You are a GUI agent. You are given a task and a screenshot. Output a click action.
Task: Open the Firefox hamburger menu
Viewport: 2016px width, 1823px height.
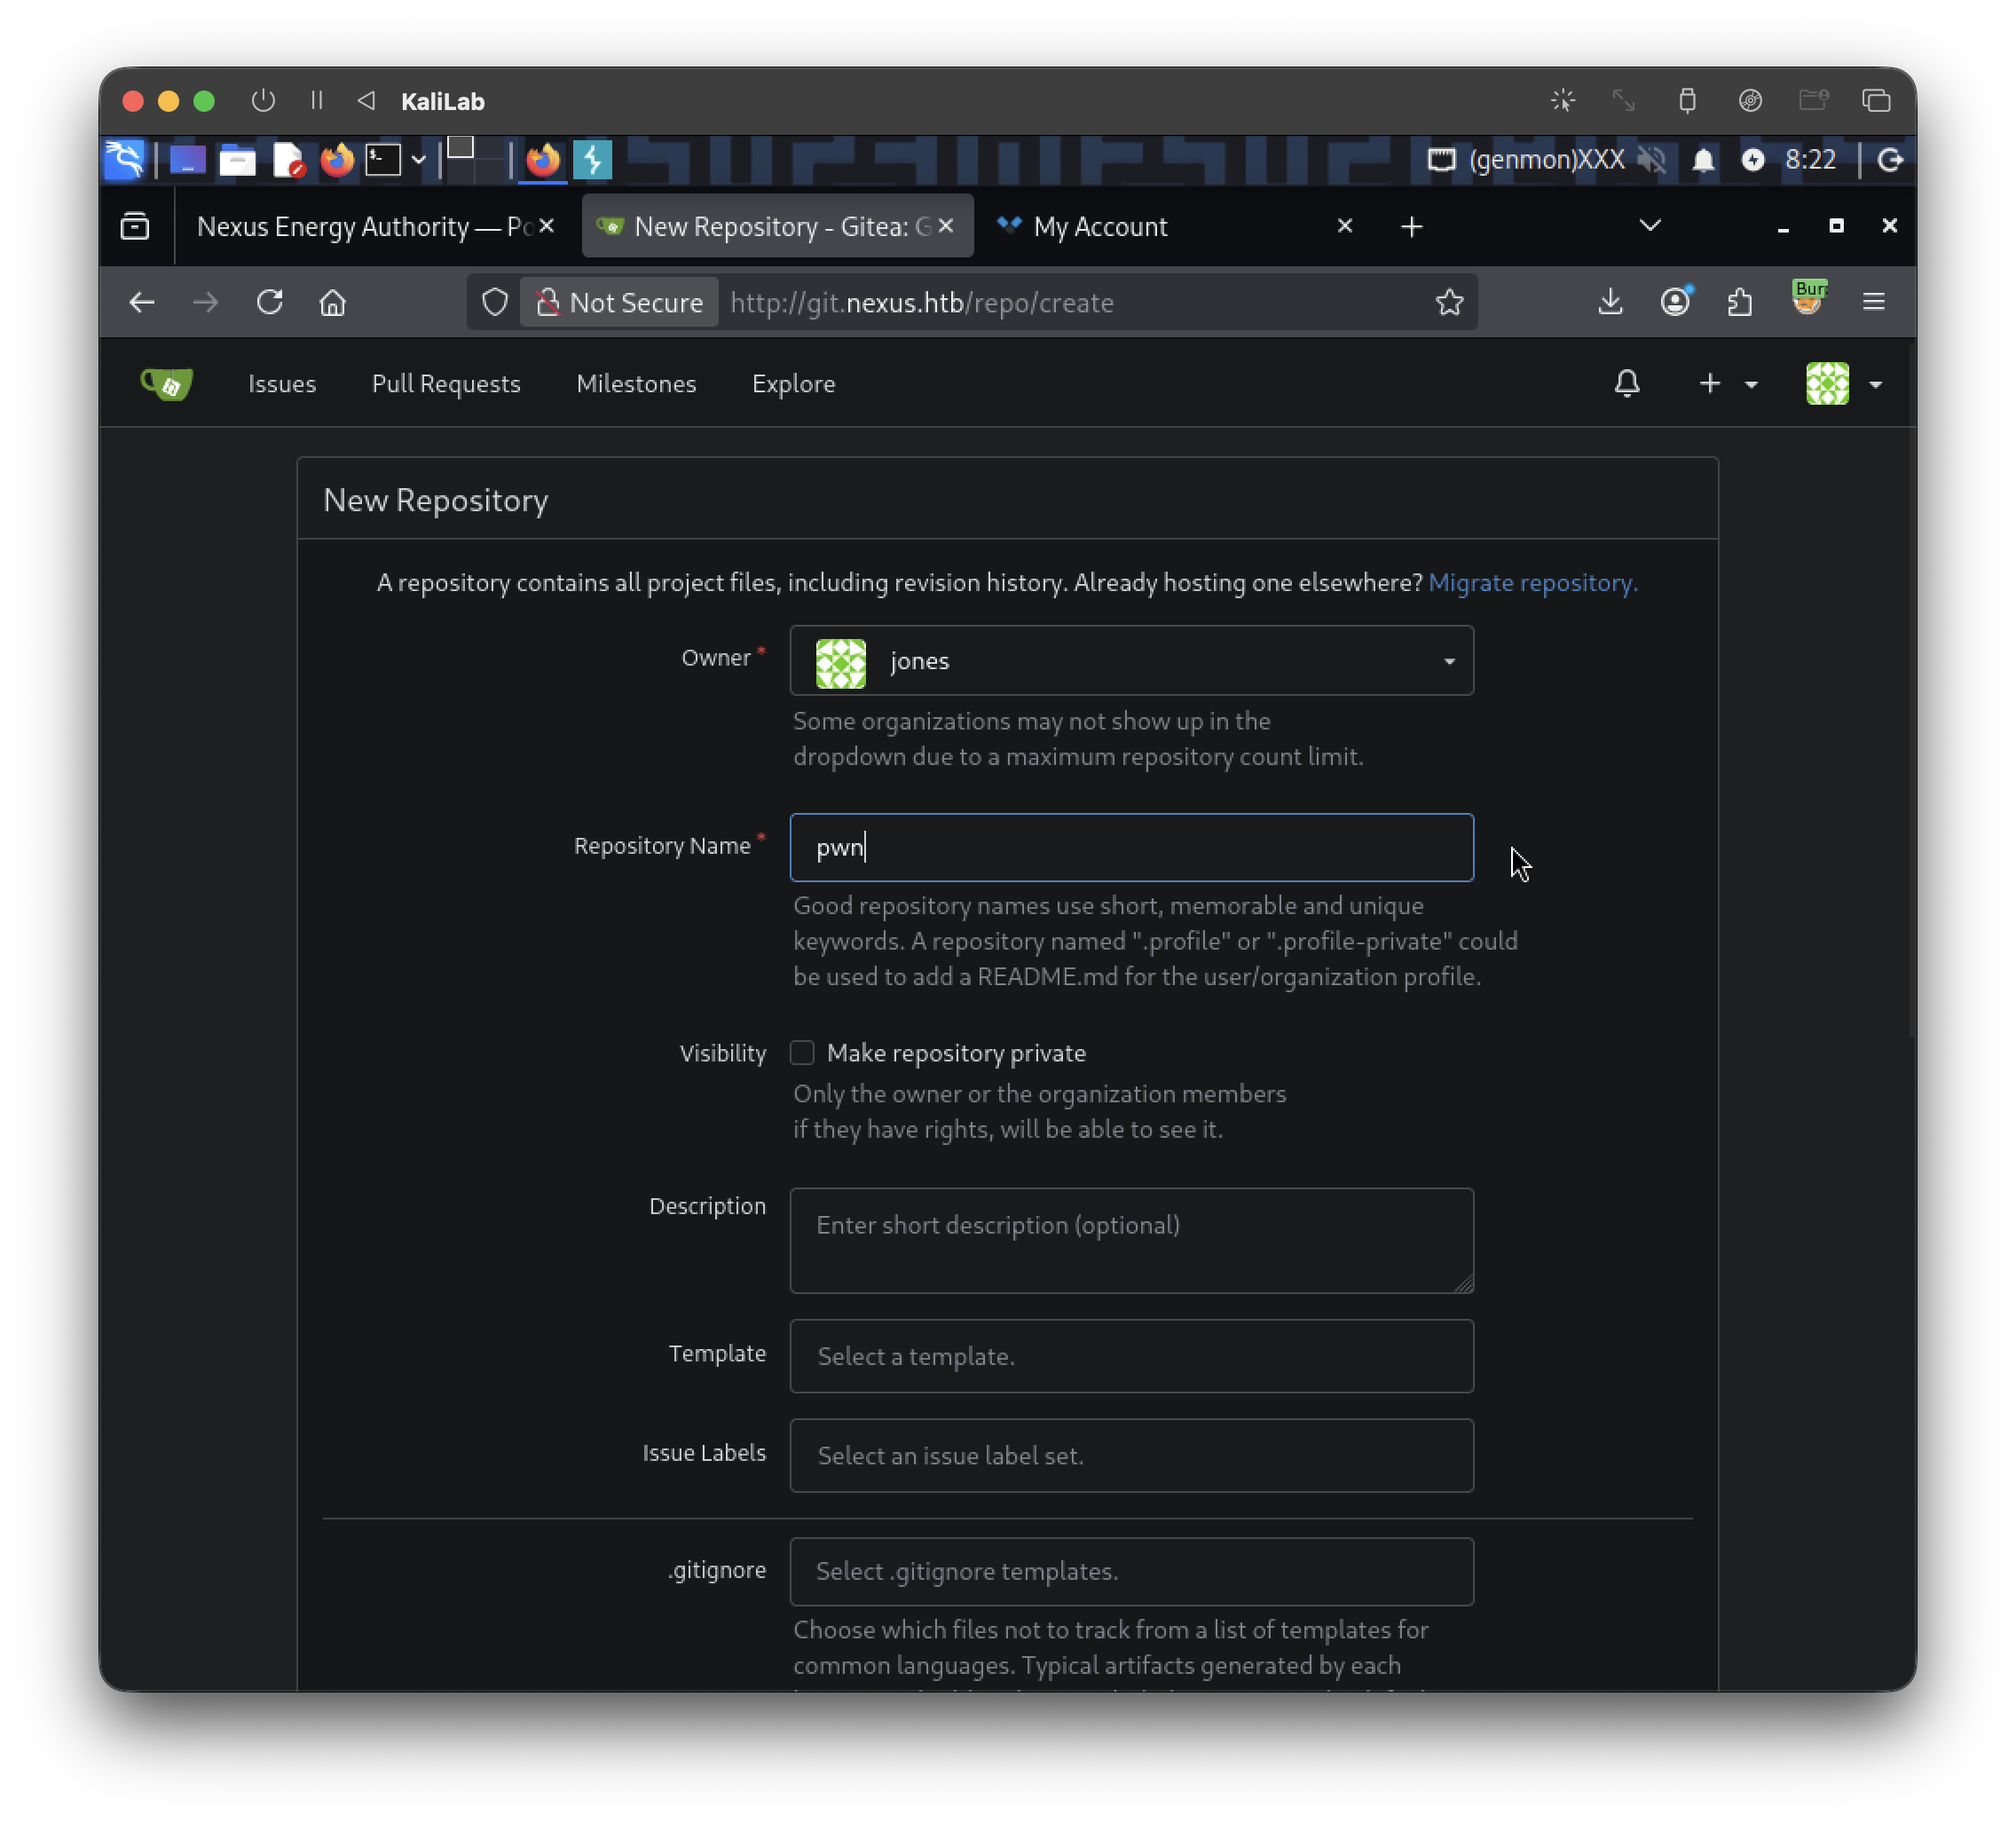(x=1874, y=302)
